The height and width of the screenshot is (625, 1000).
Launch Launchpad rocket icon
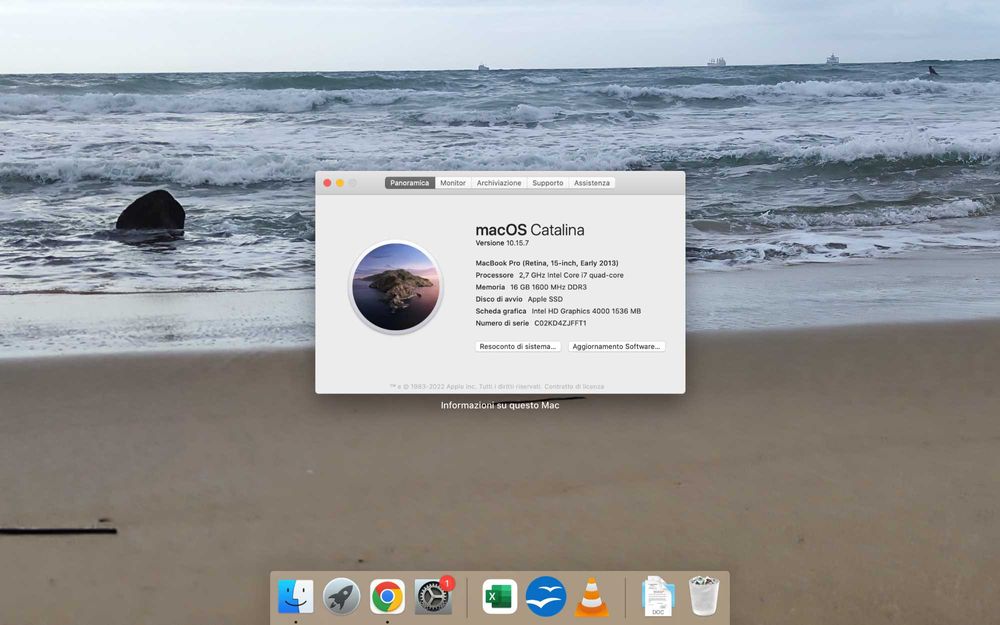(341, 597)
